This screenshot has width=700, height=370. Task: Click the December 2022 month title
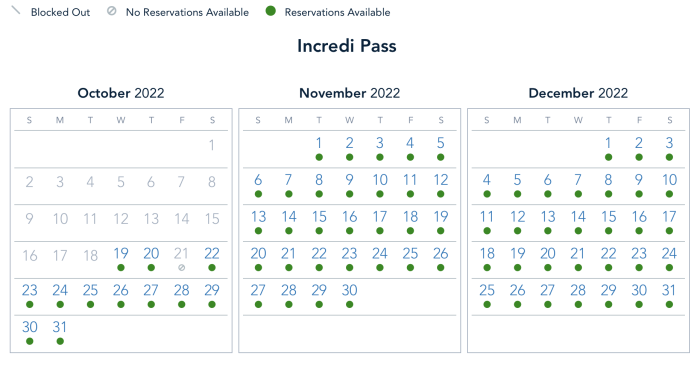pyautogui.click(x=578, y=93)
